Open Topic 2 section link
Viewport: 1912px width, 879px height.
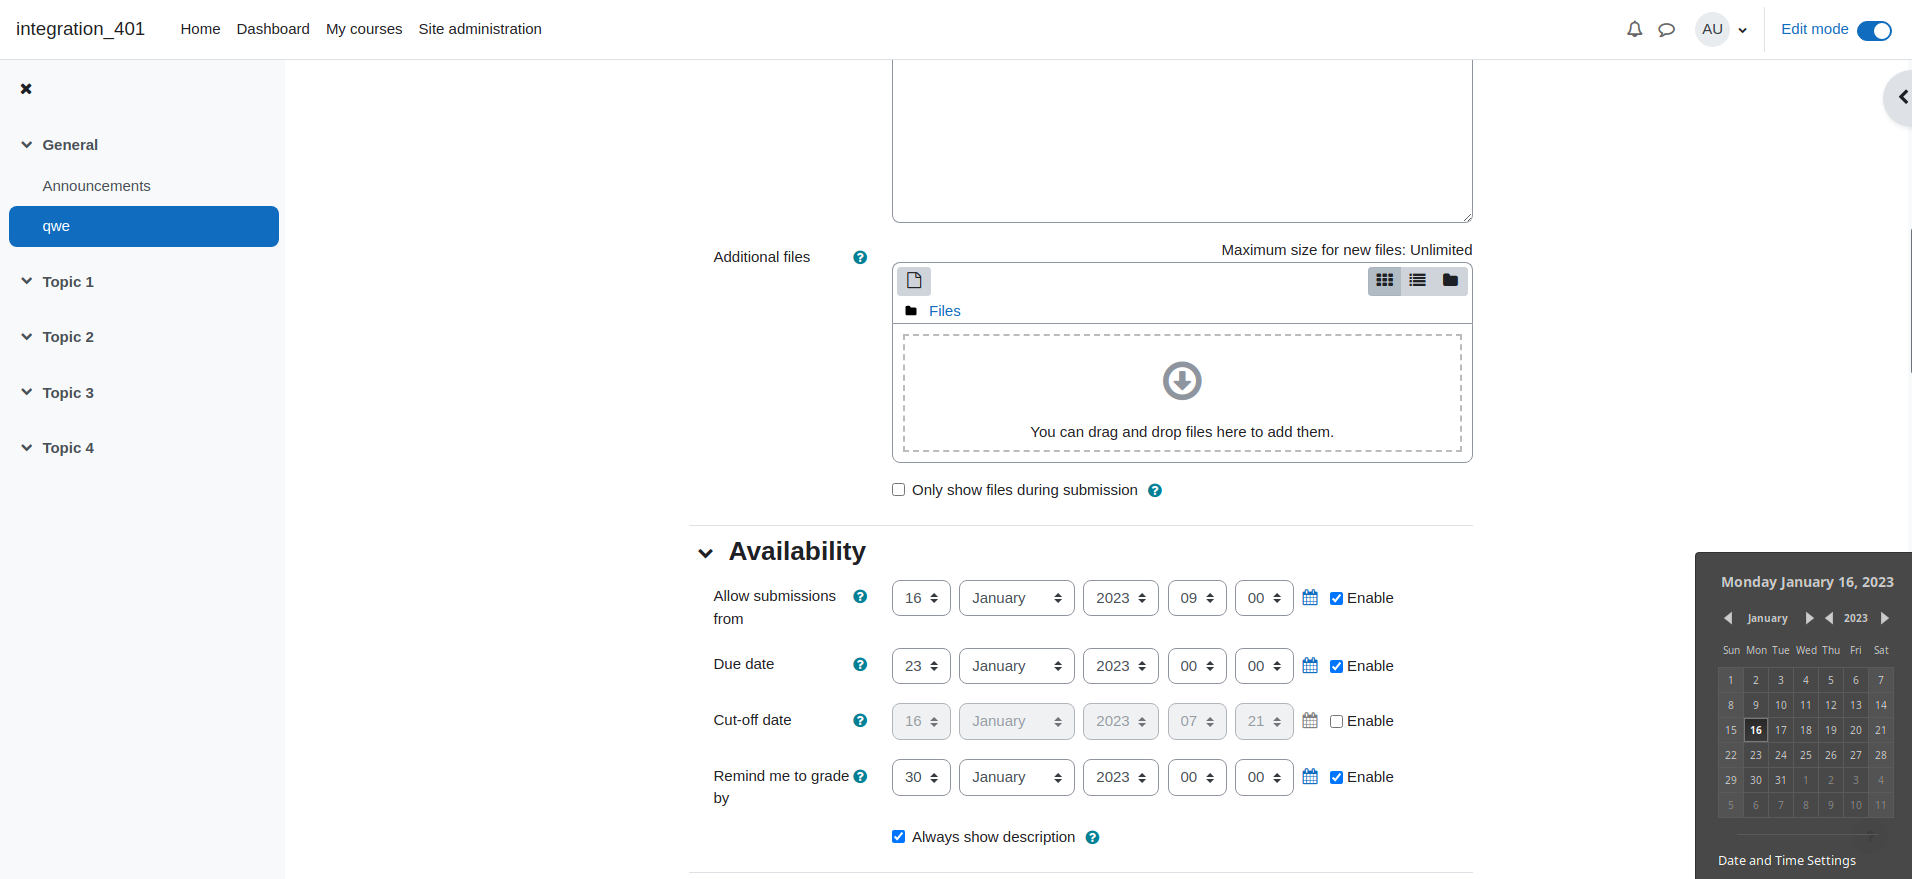[68, 337]
